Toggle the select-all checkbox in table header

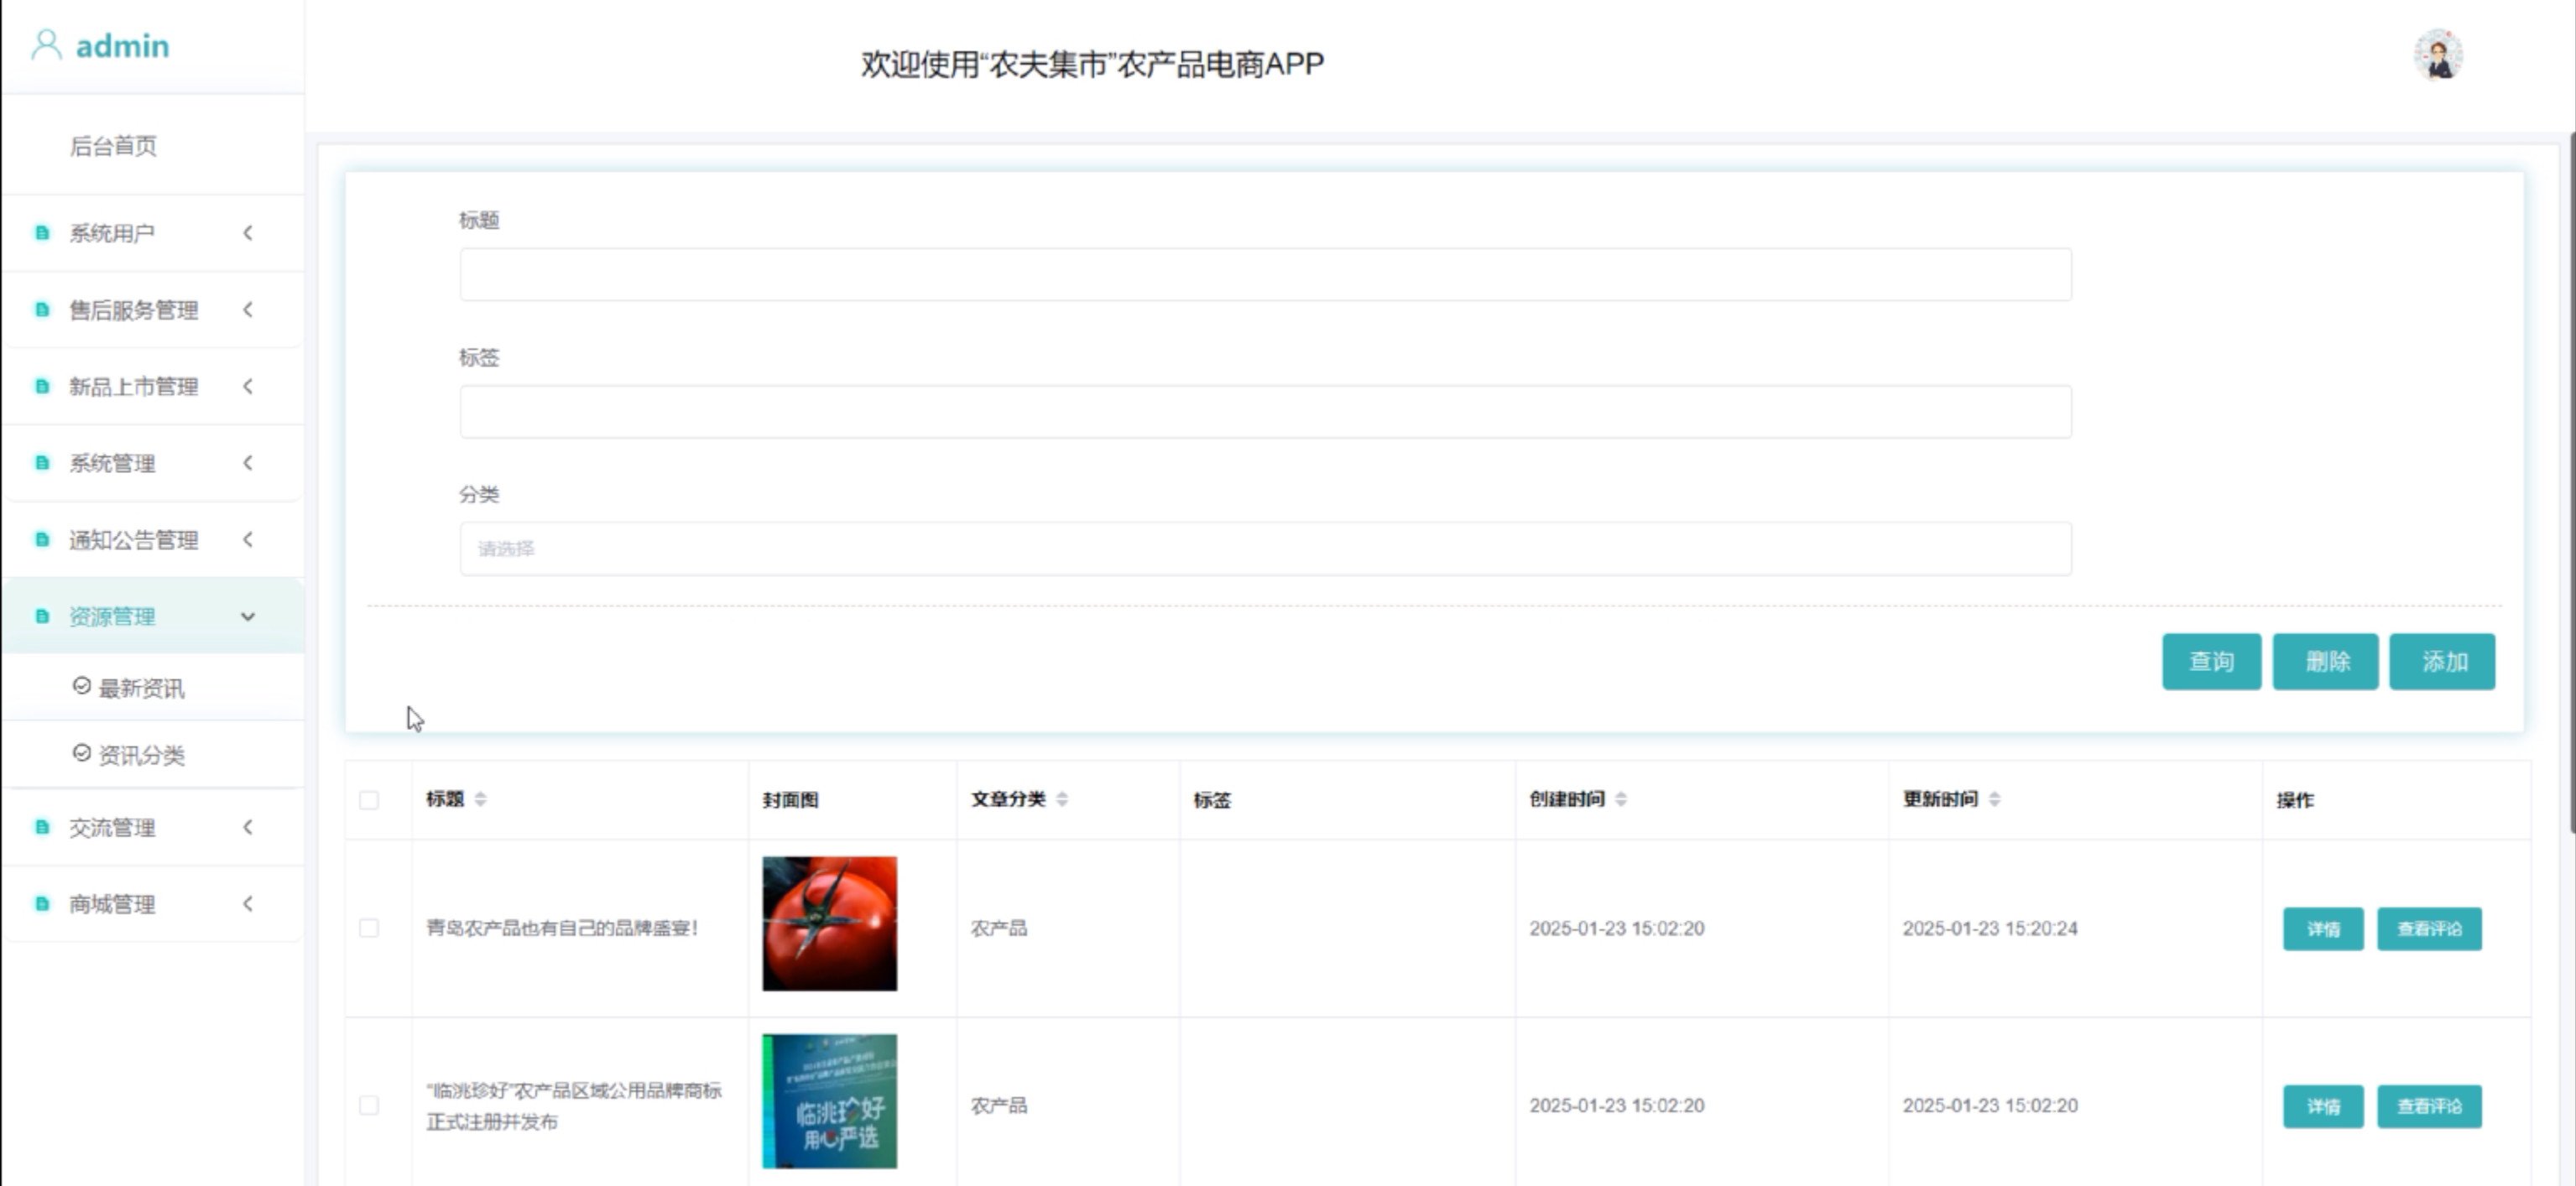[x=369, y=800]
